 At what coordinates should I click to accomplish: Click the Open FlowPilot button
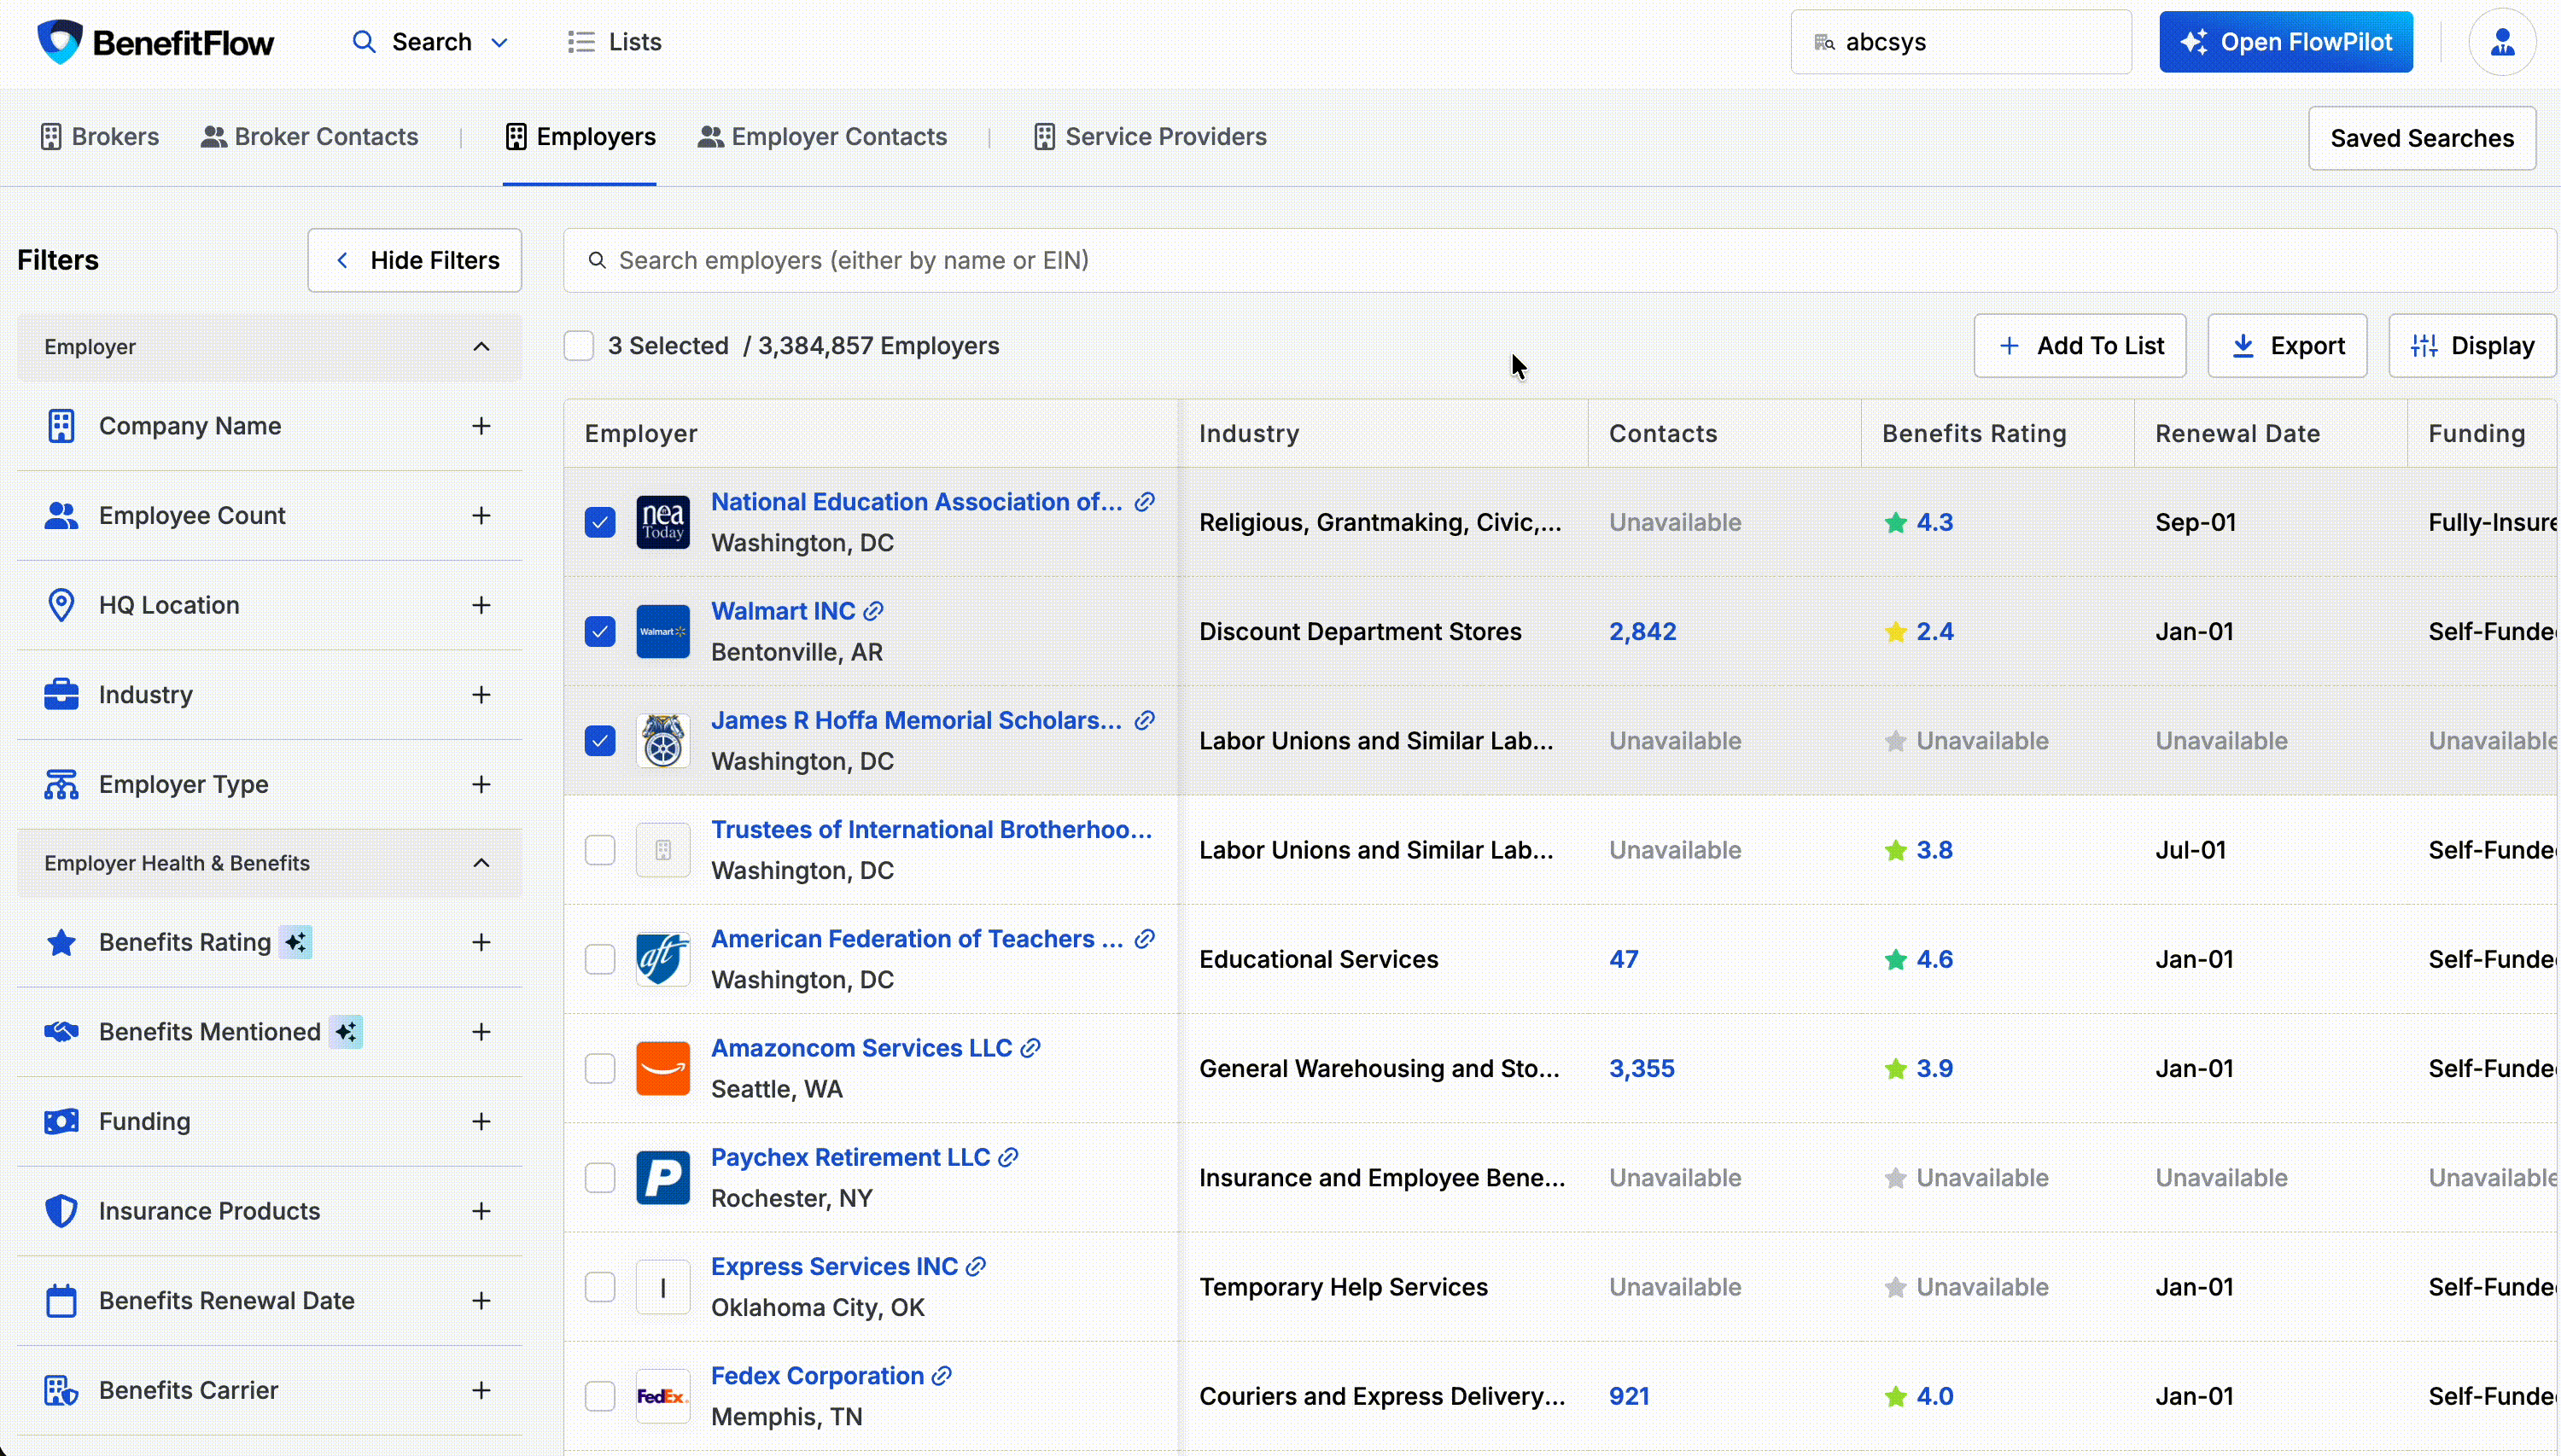2287,41
